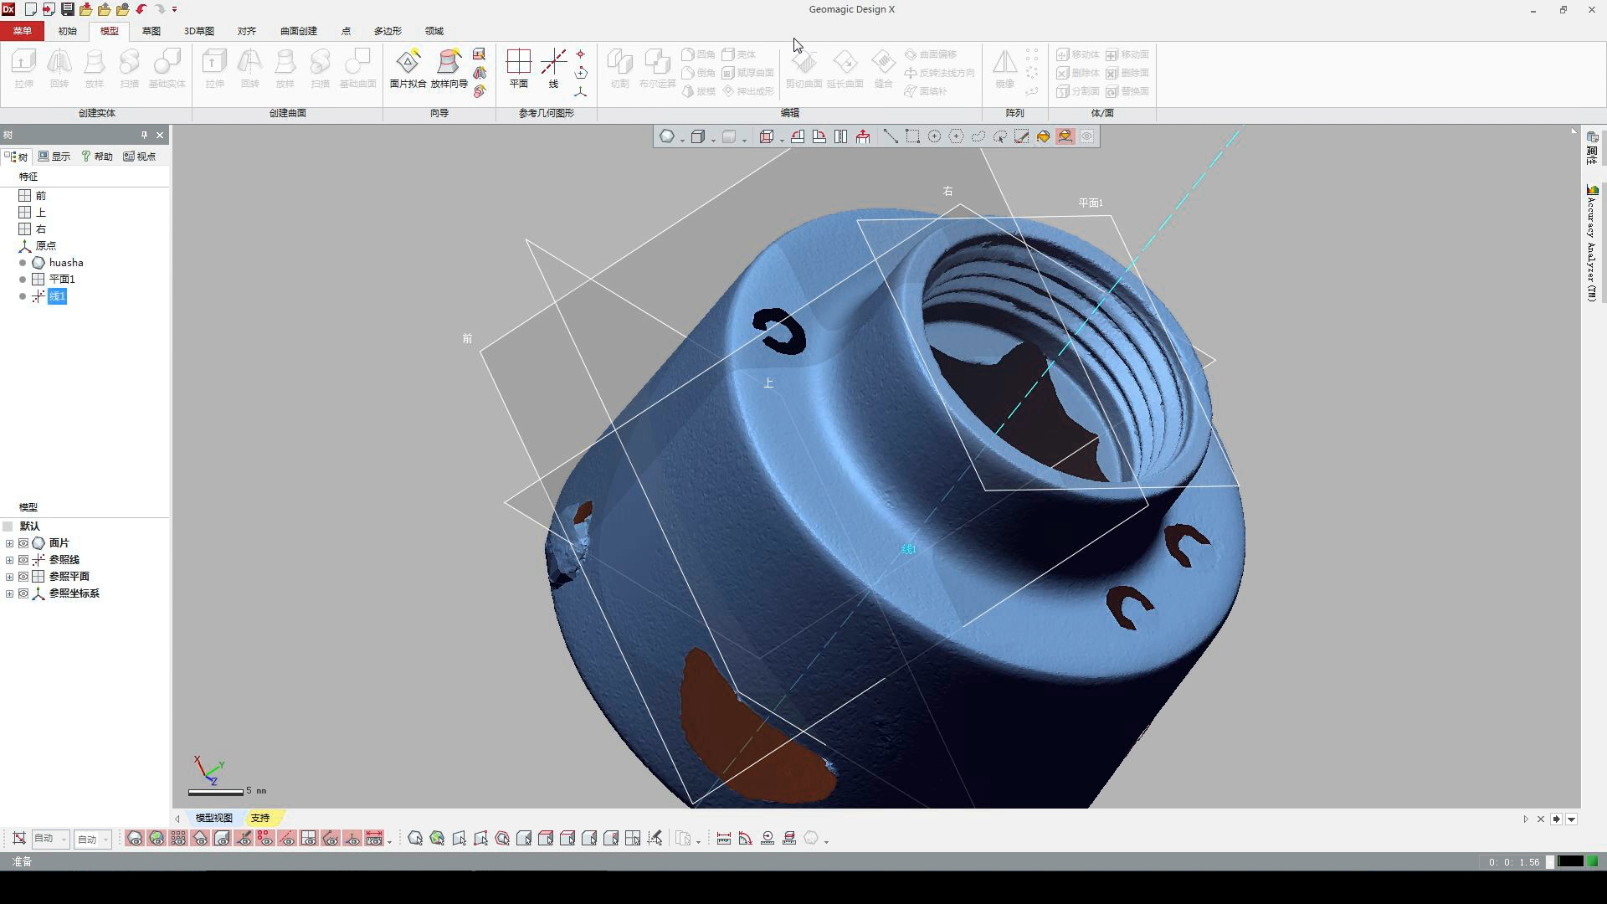Switch to the 草图 ribbon tab

pos(151,31)
